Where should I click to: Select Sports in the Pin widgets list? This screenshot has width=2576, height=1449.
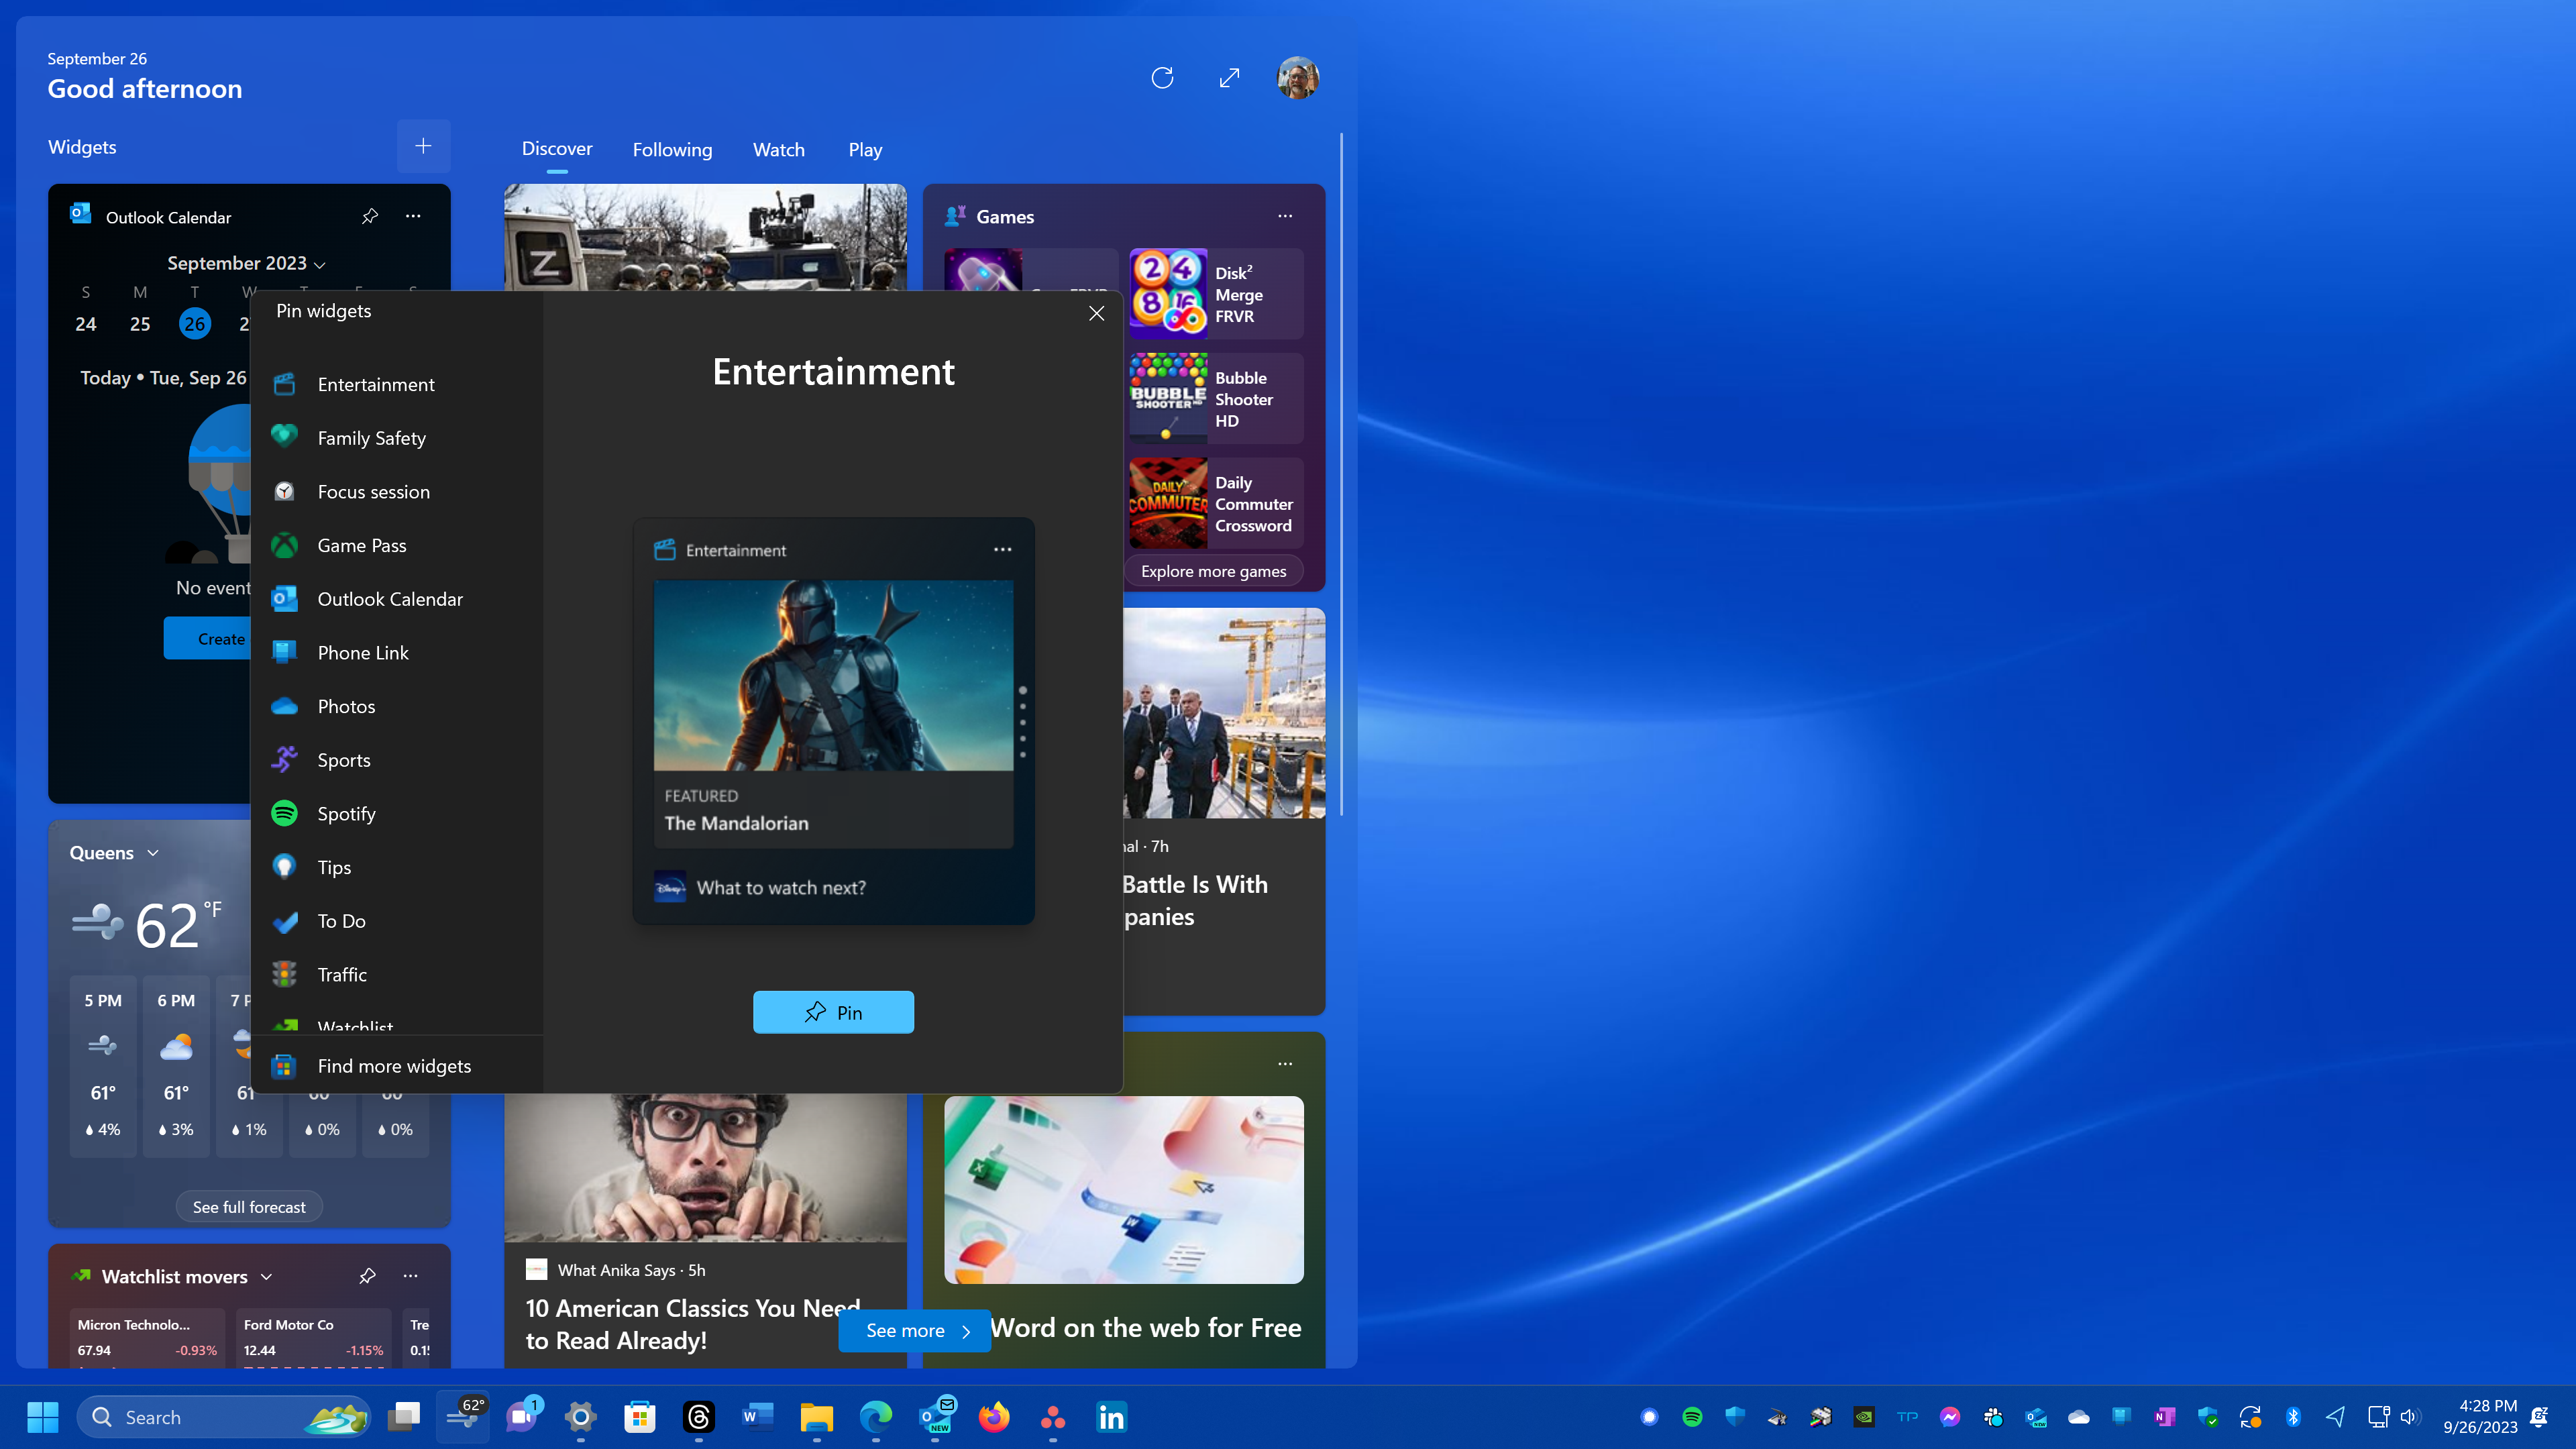(344, 760)
